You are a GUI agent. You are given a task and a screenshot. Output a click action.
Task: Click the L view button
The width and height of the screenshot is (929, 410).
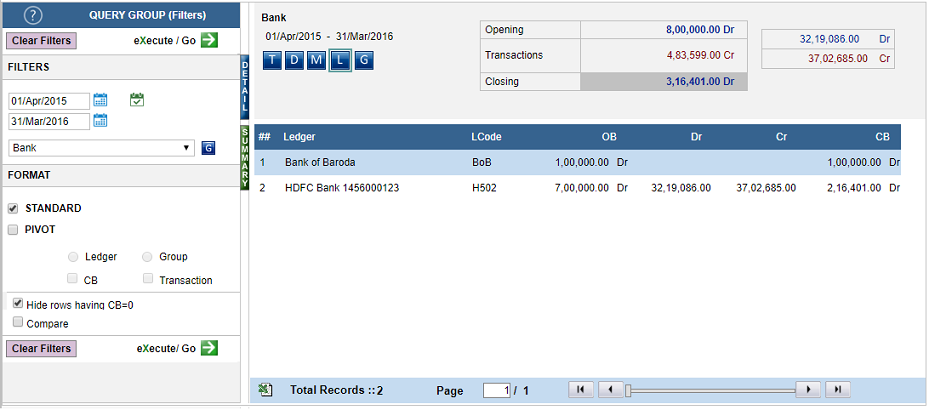point(340,60)
